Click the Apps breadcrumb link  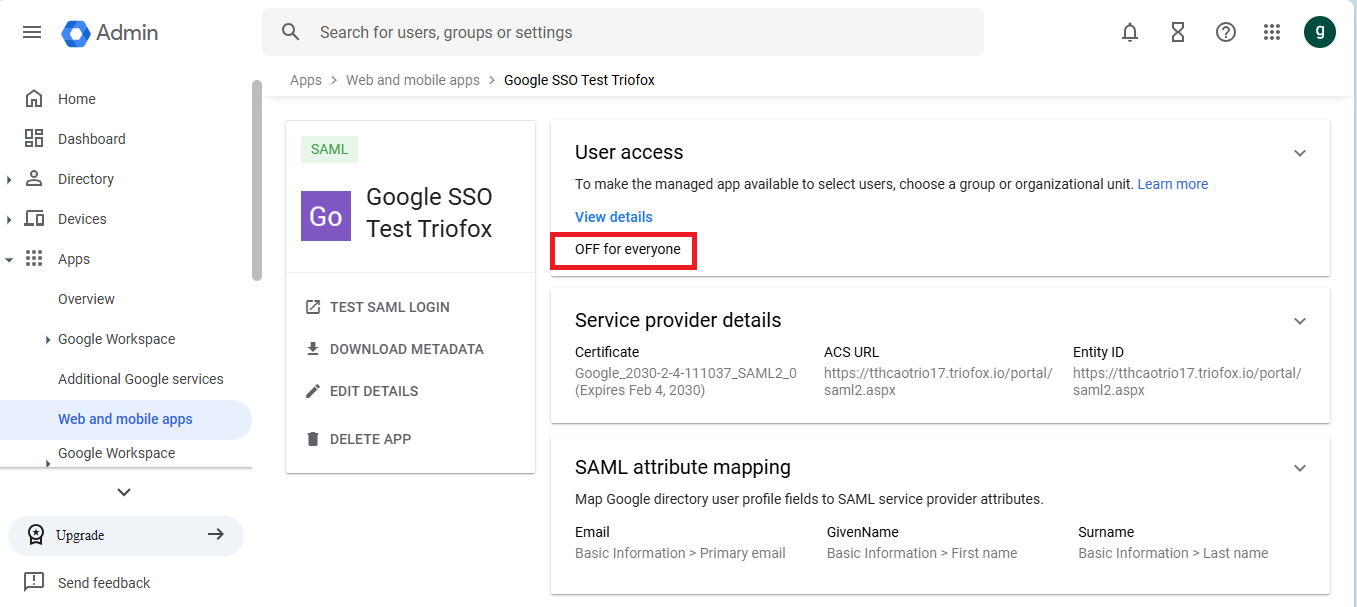click(306, 80)
